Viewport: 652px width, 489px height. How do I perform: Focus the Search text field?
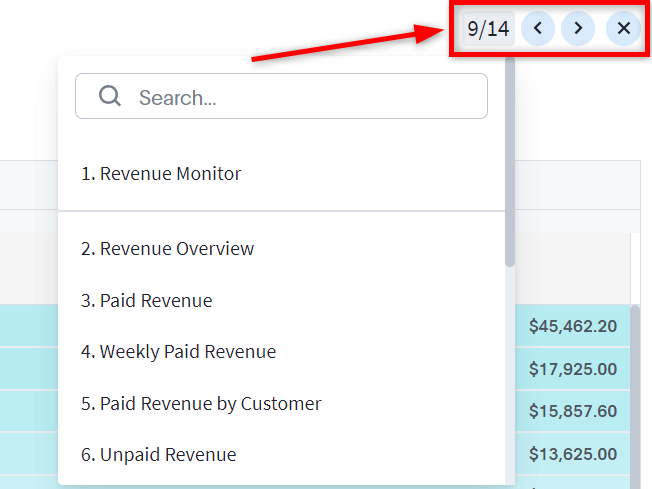300,97
